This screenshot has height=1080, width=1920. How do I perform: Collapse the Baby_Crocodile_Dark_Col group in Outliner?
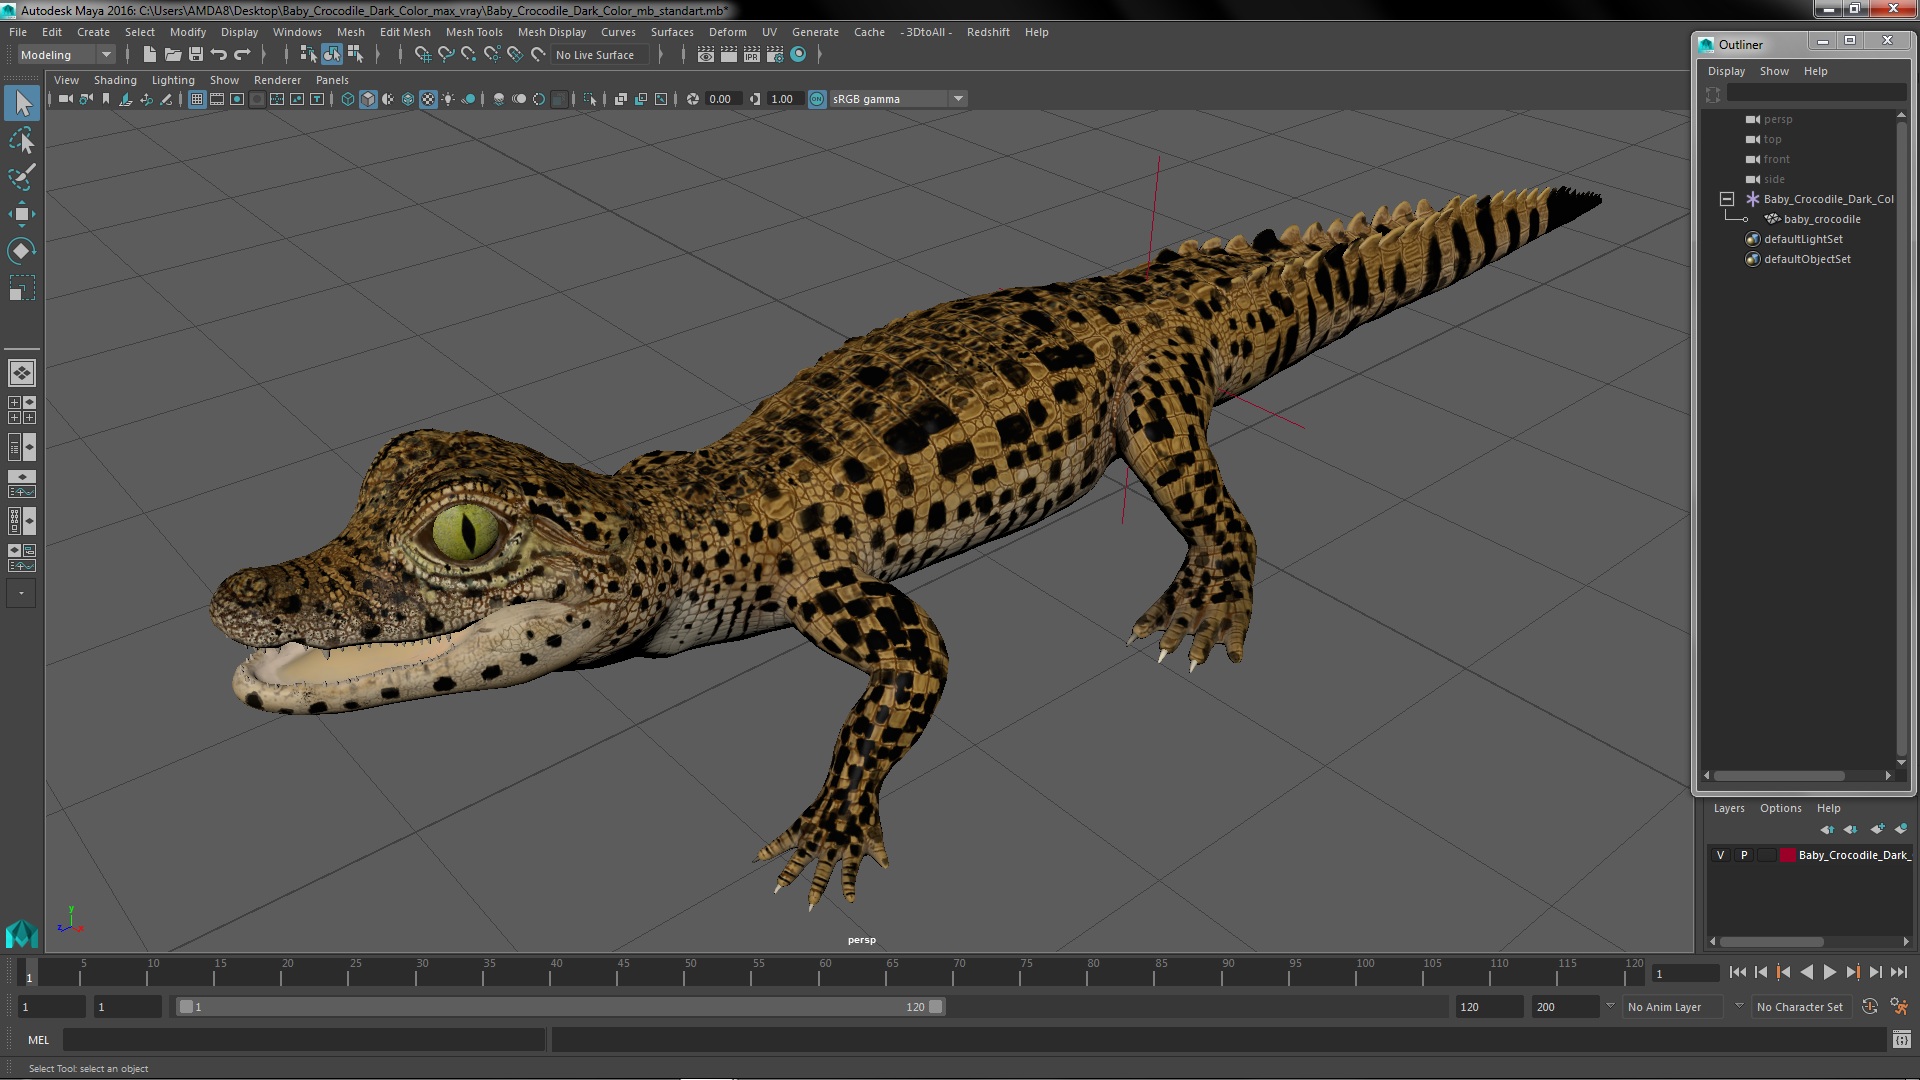pos(1727,199)
